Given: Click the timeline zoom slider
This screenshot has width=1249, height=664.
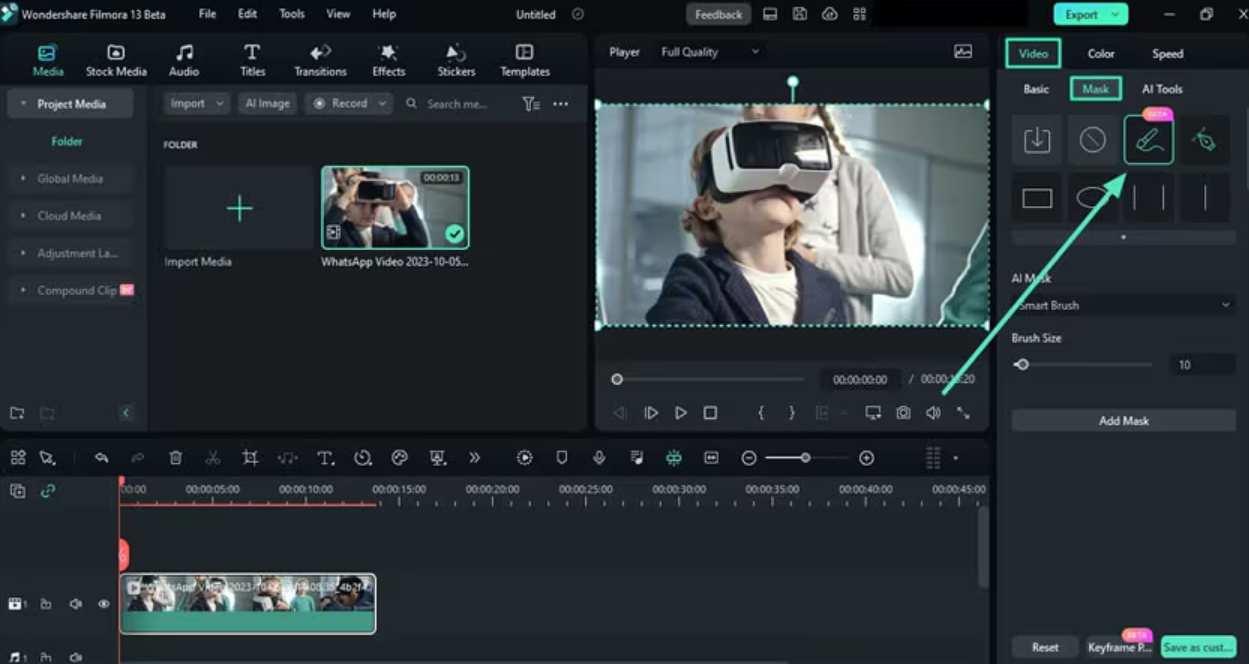Looking at the screenshot, I should click(x=804, y=457).
